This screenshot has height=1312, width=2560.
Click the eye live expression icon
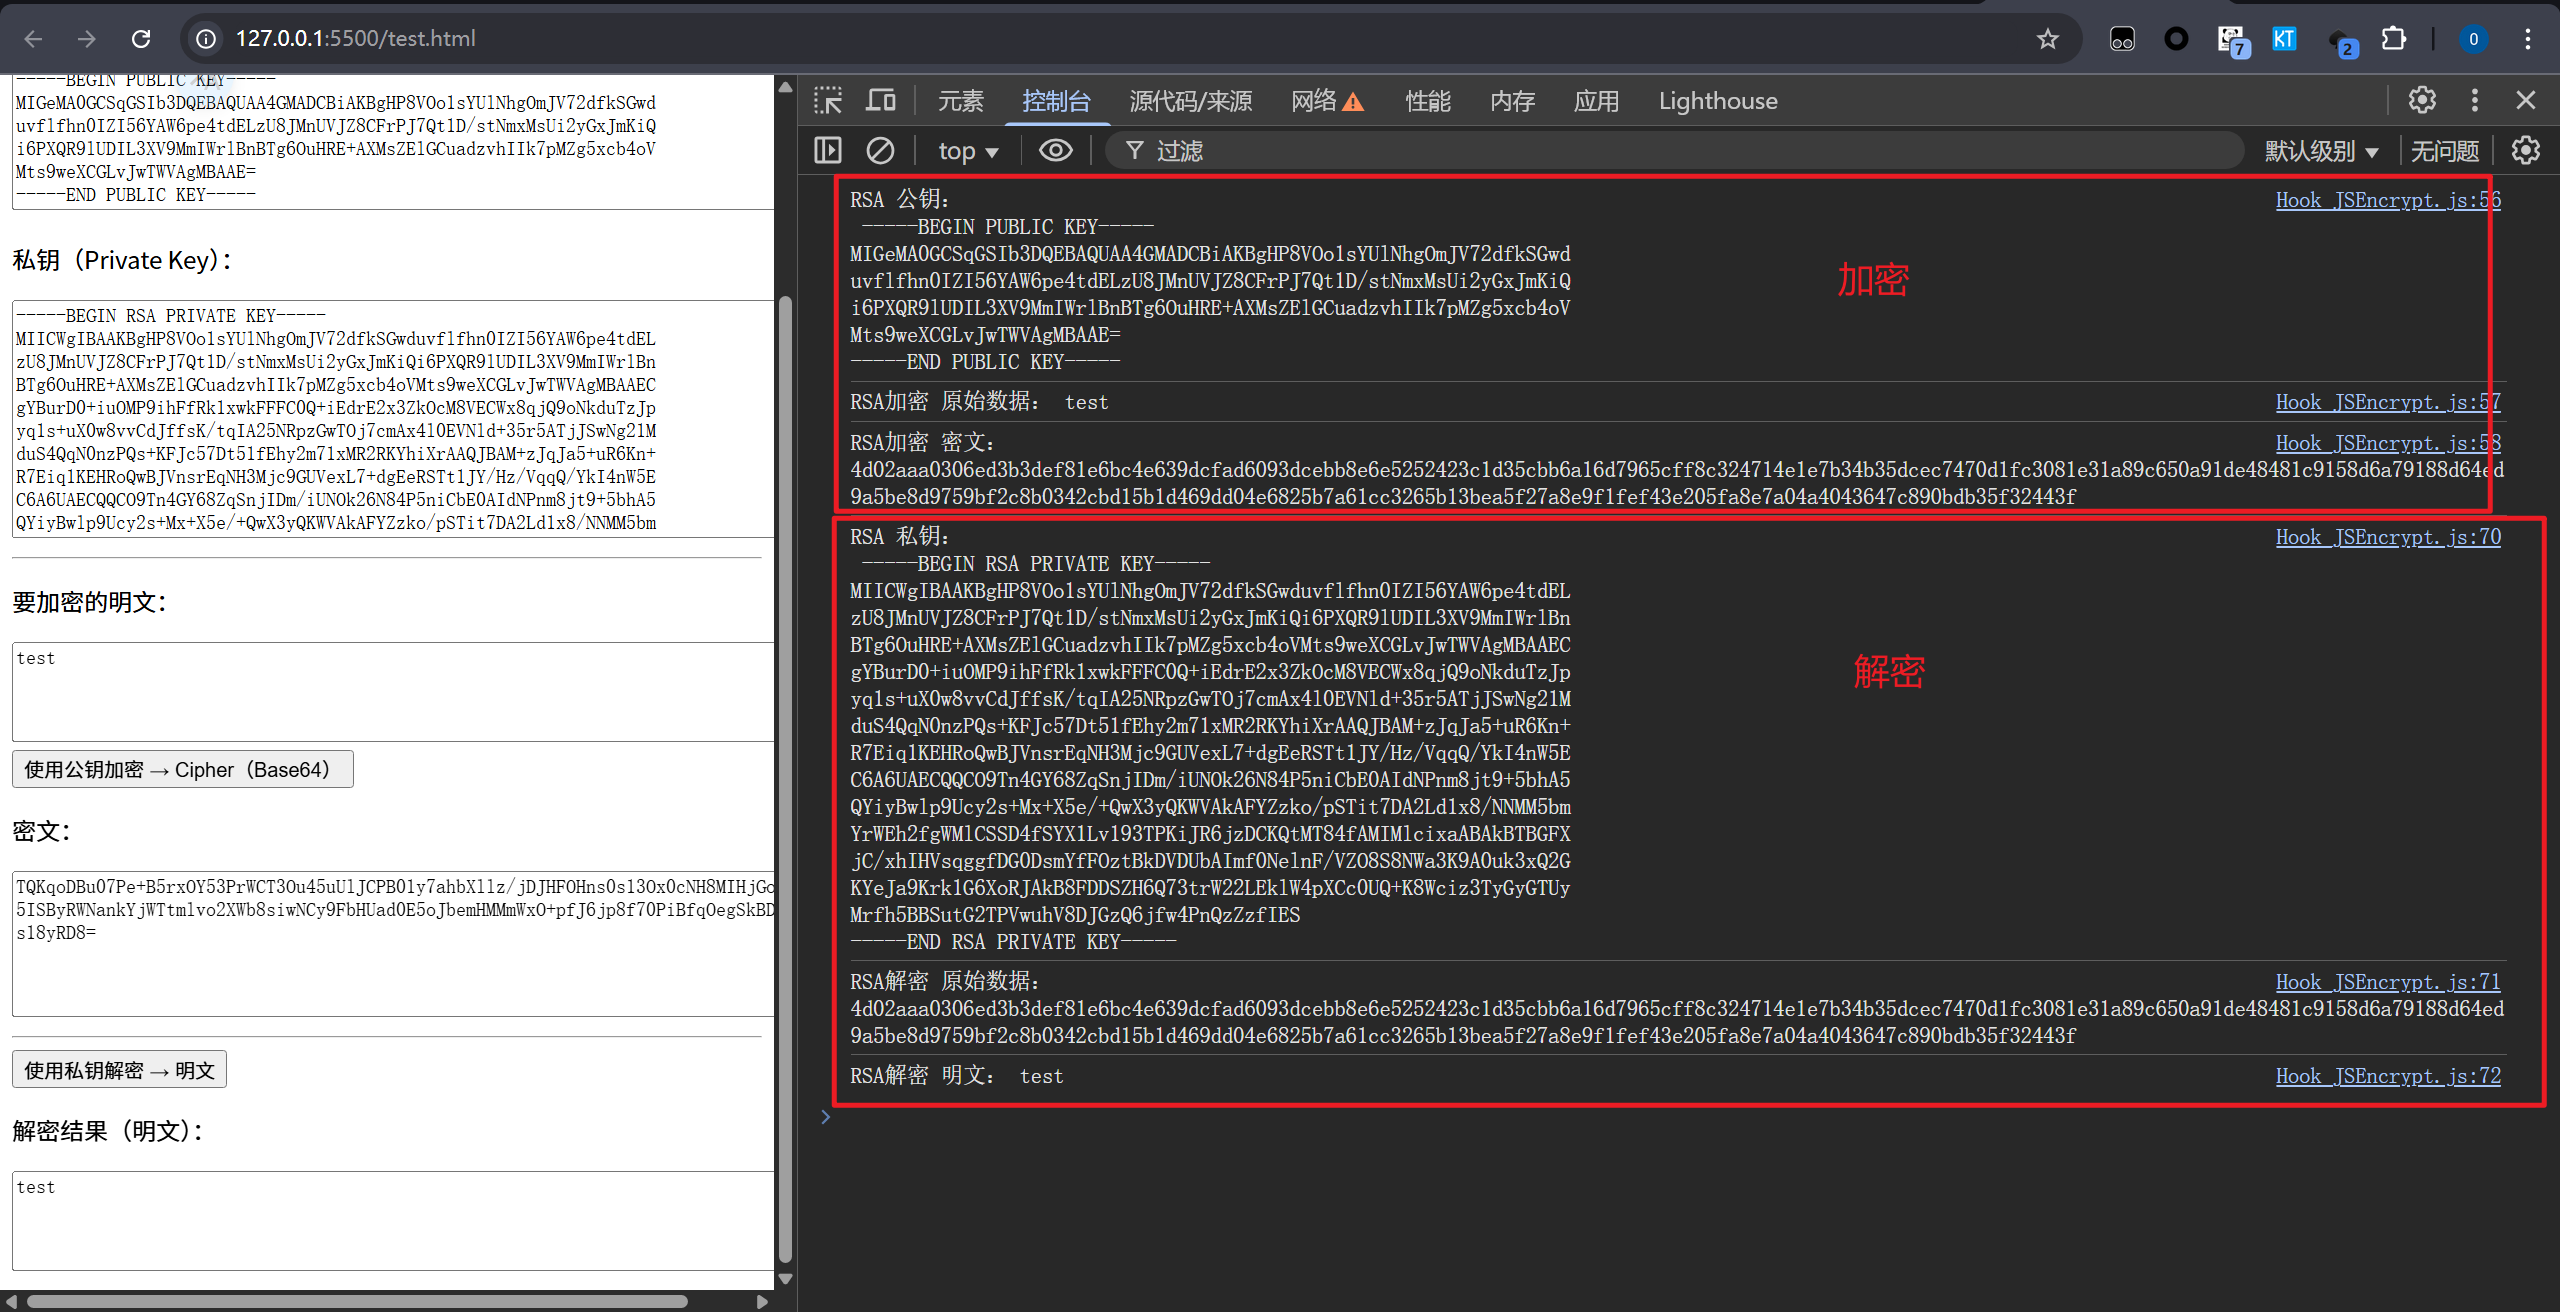pyautogui.click(x=1055, y=151)
